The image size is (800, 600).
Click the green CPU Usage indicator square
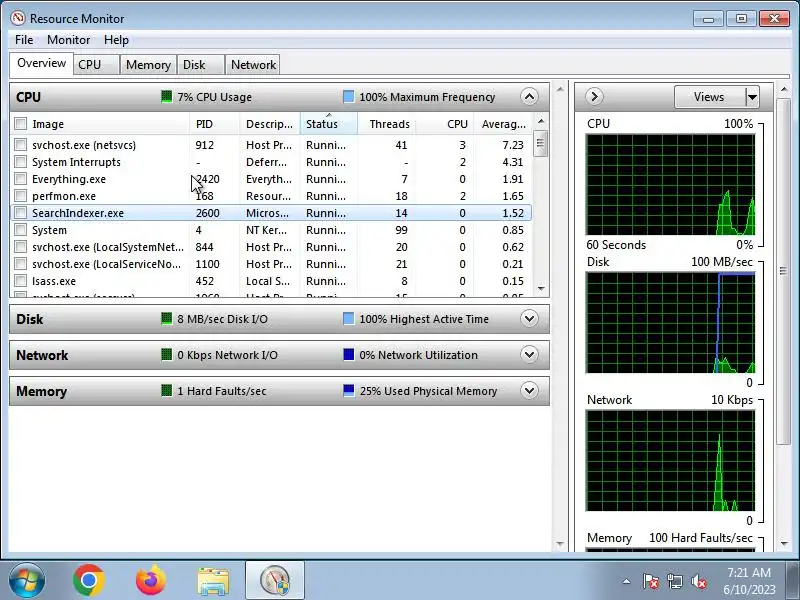[166, 96]
